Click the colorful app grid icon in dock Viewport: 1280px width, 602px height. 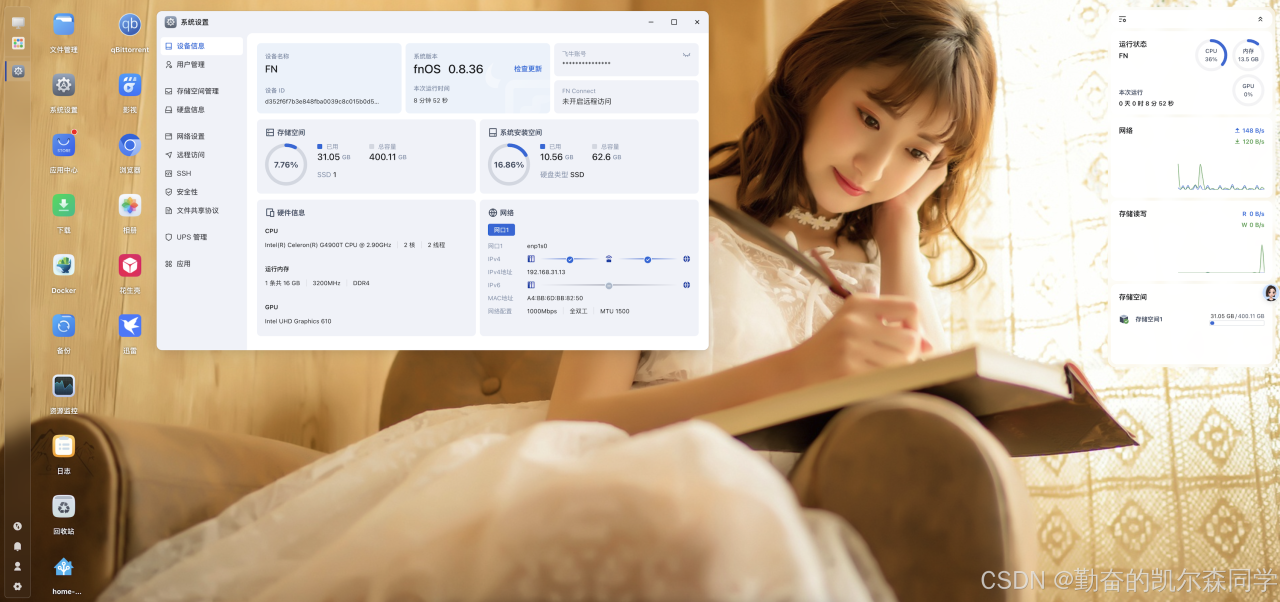(18, 43)
